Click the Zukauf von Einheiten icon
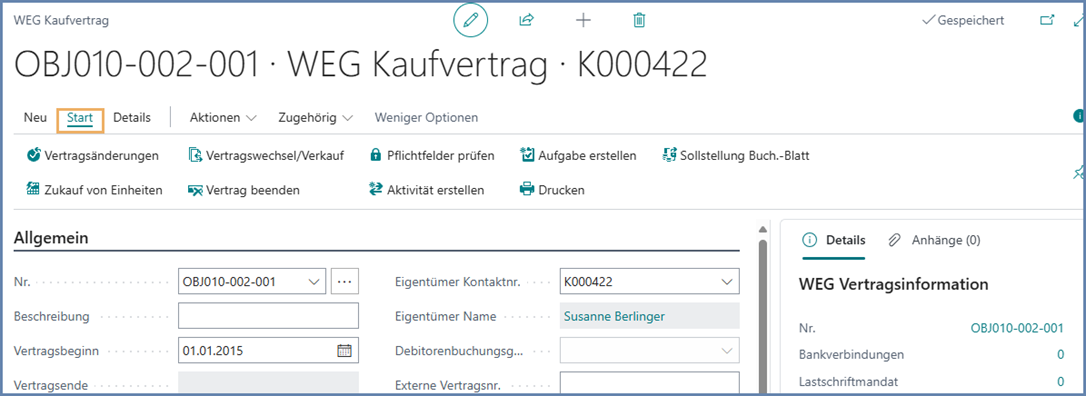This screenshot has width=1086, height=396. pos(33,189)
